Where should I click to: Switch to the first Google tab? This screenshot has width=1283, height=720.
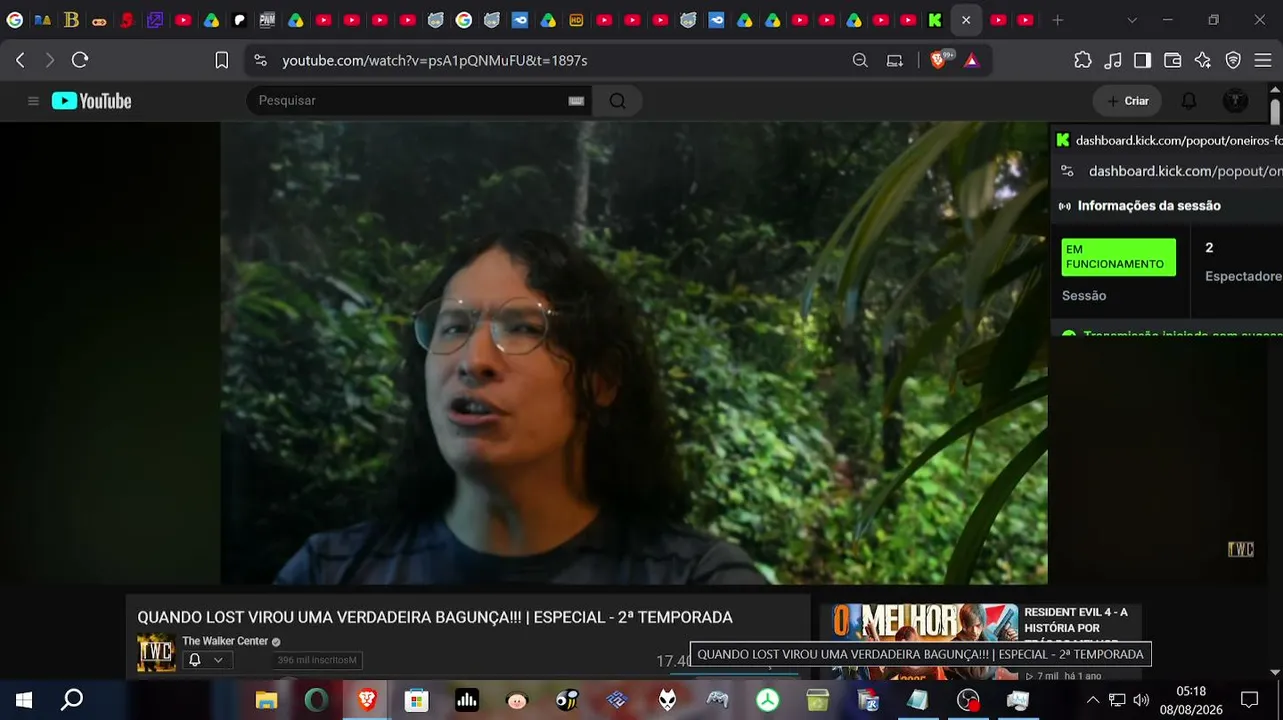pyautogui.click(x=15, y=20)
